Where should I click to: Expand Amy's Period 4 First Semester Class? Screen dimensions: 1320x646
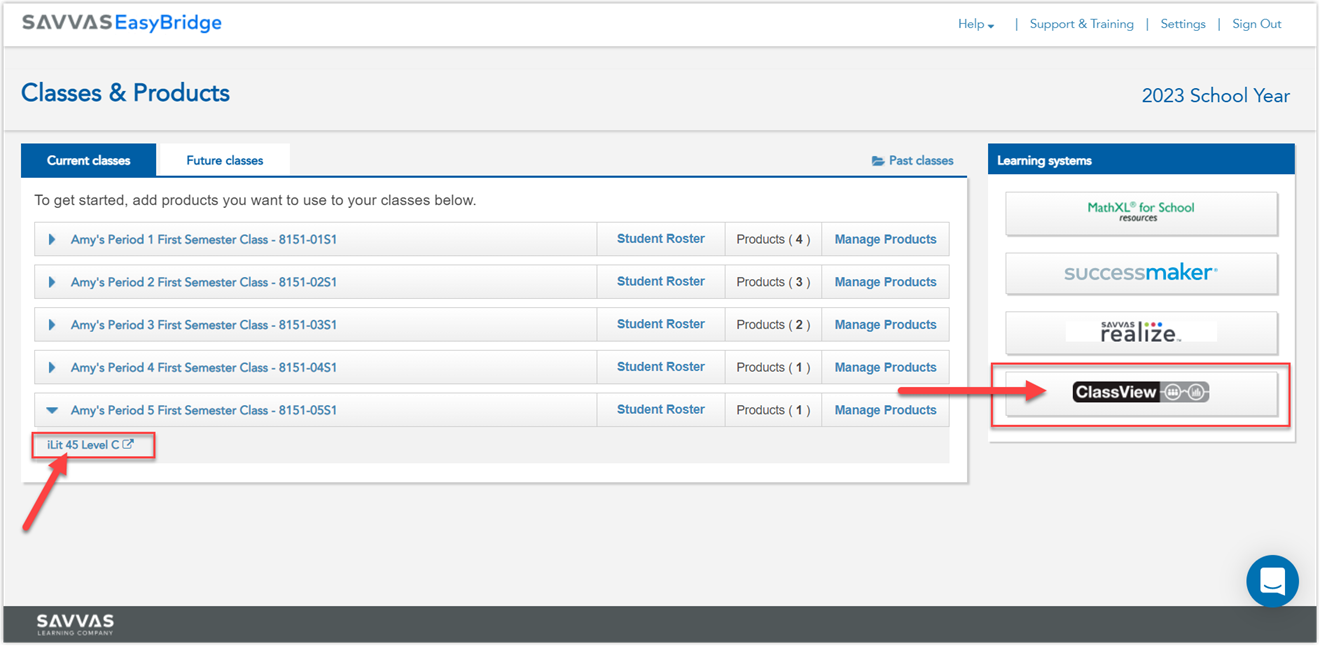coord(51,366)
